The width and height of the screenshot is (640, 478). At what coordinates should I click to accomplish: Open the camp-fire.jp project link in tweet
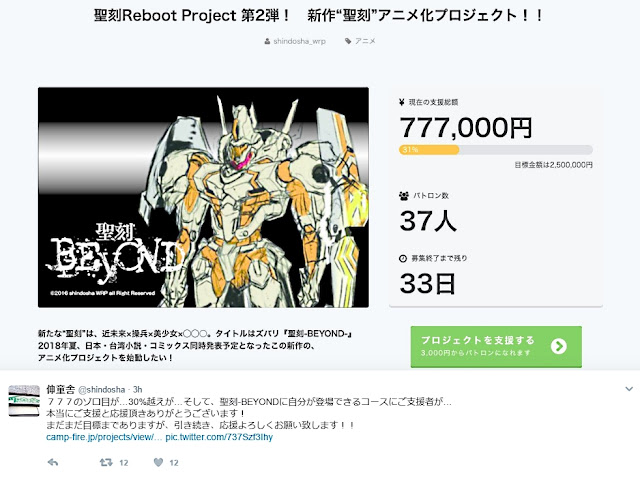coord(104,437)
